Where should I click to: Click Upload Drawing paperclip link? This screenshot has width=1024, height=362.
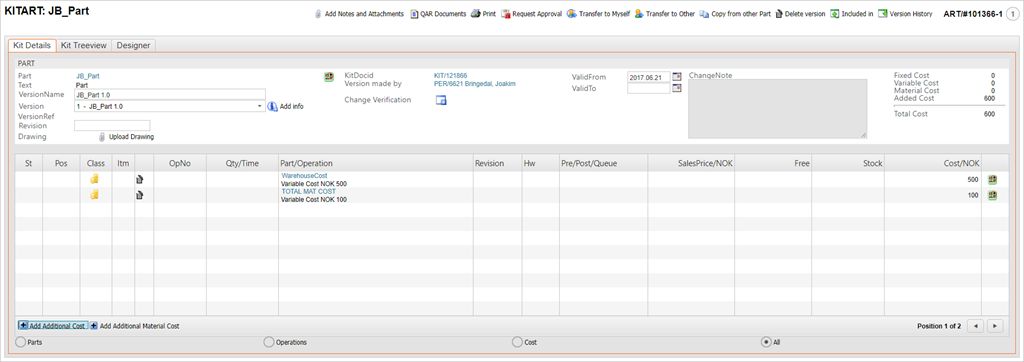[126, 137]
